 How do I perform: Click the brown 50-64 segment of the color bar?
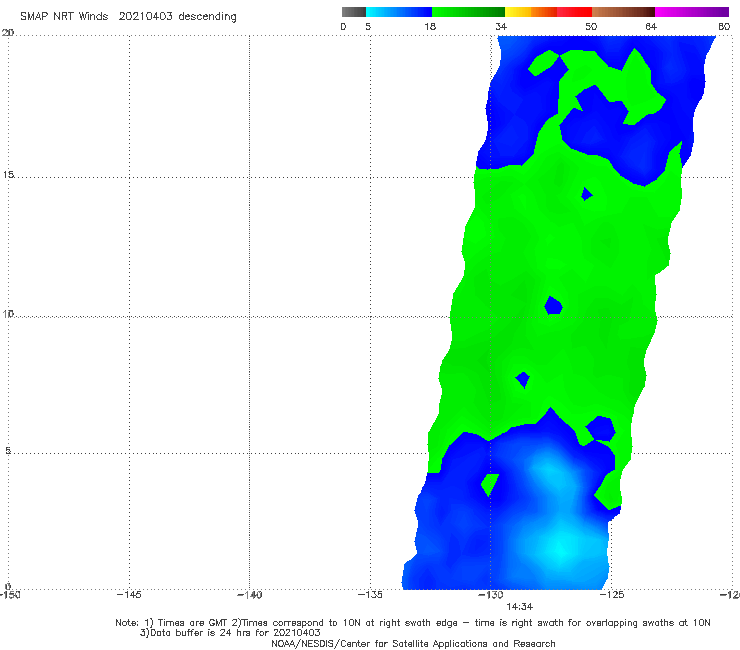click(x=623, y=12)
